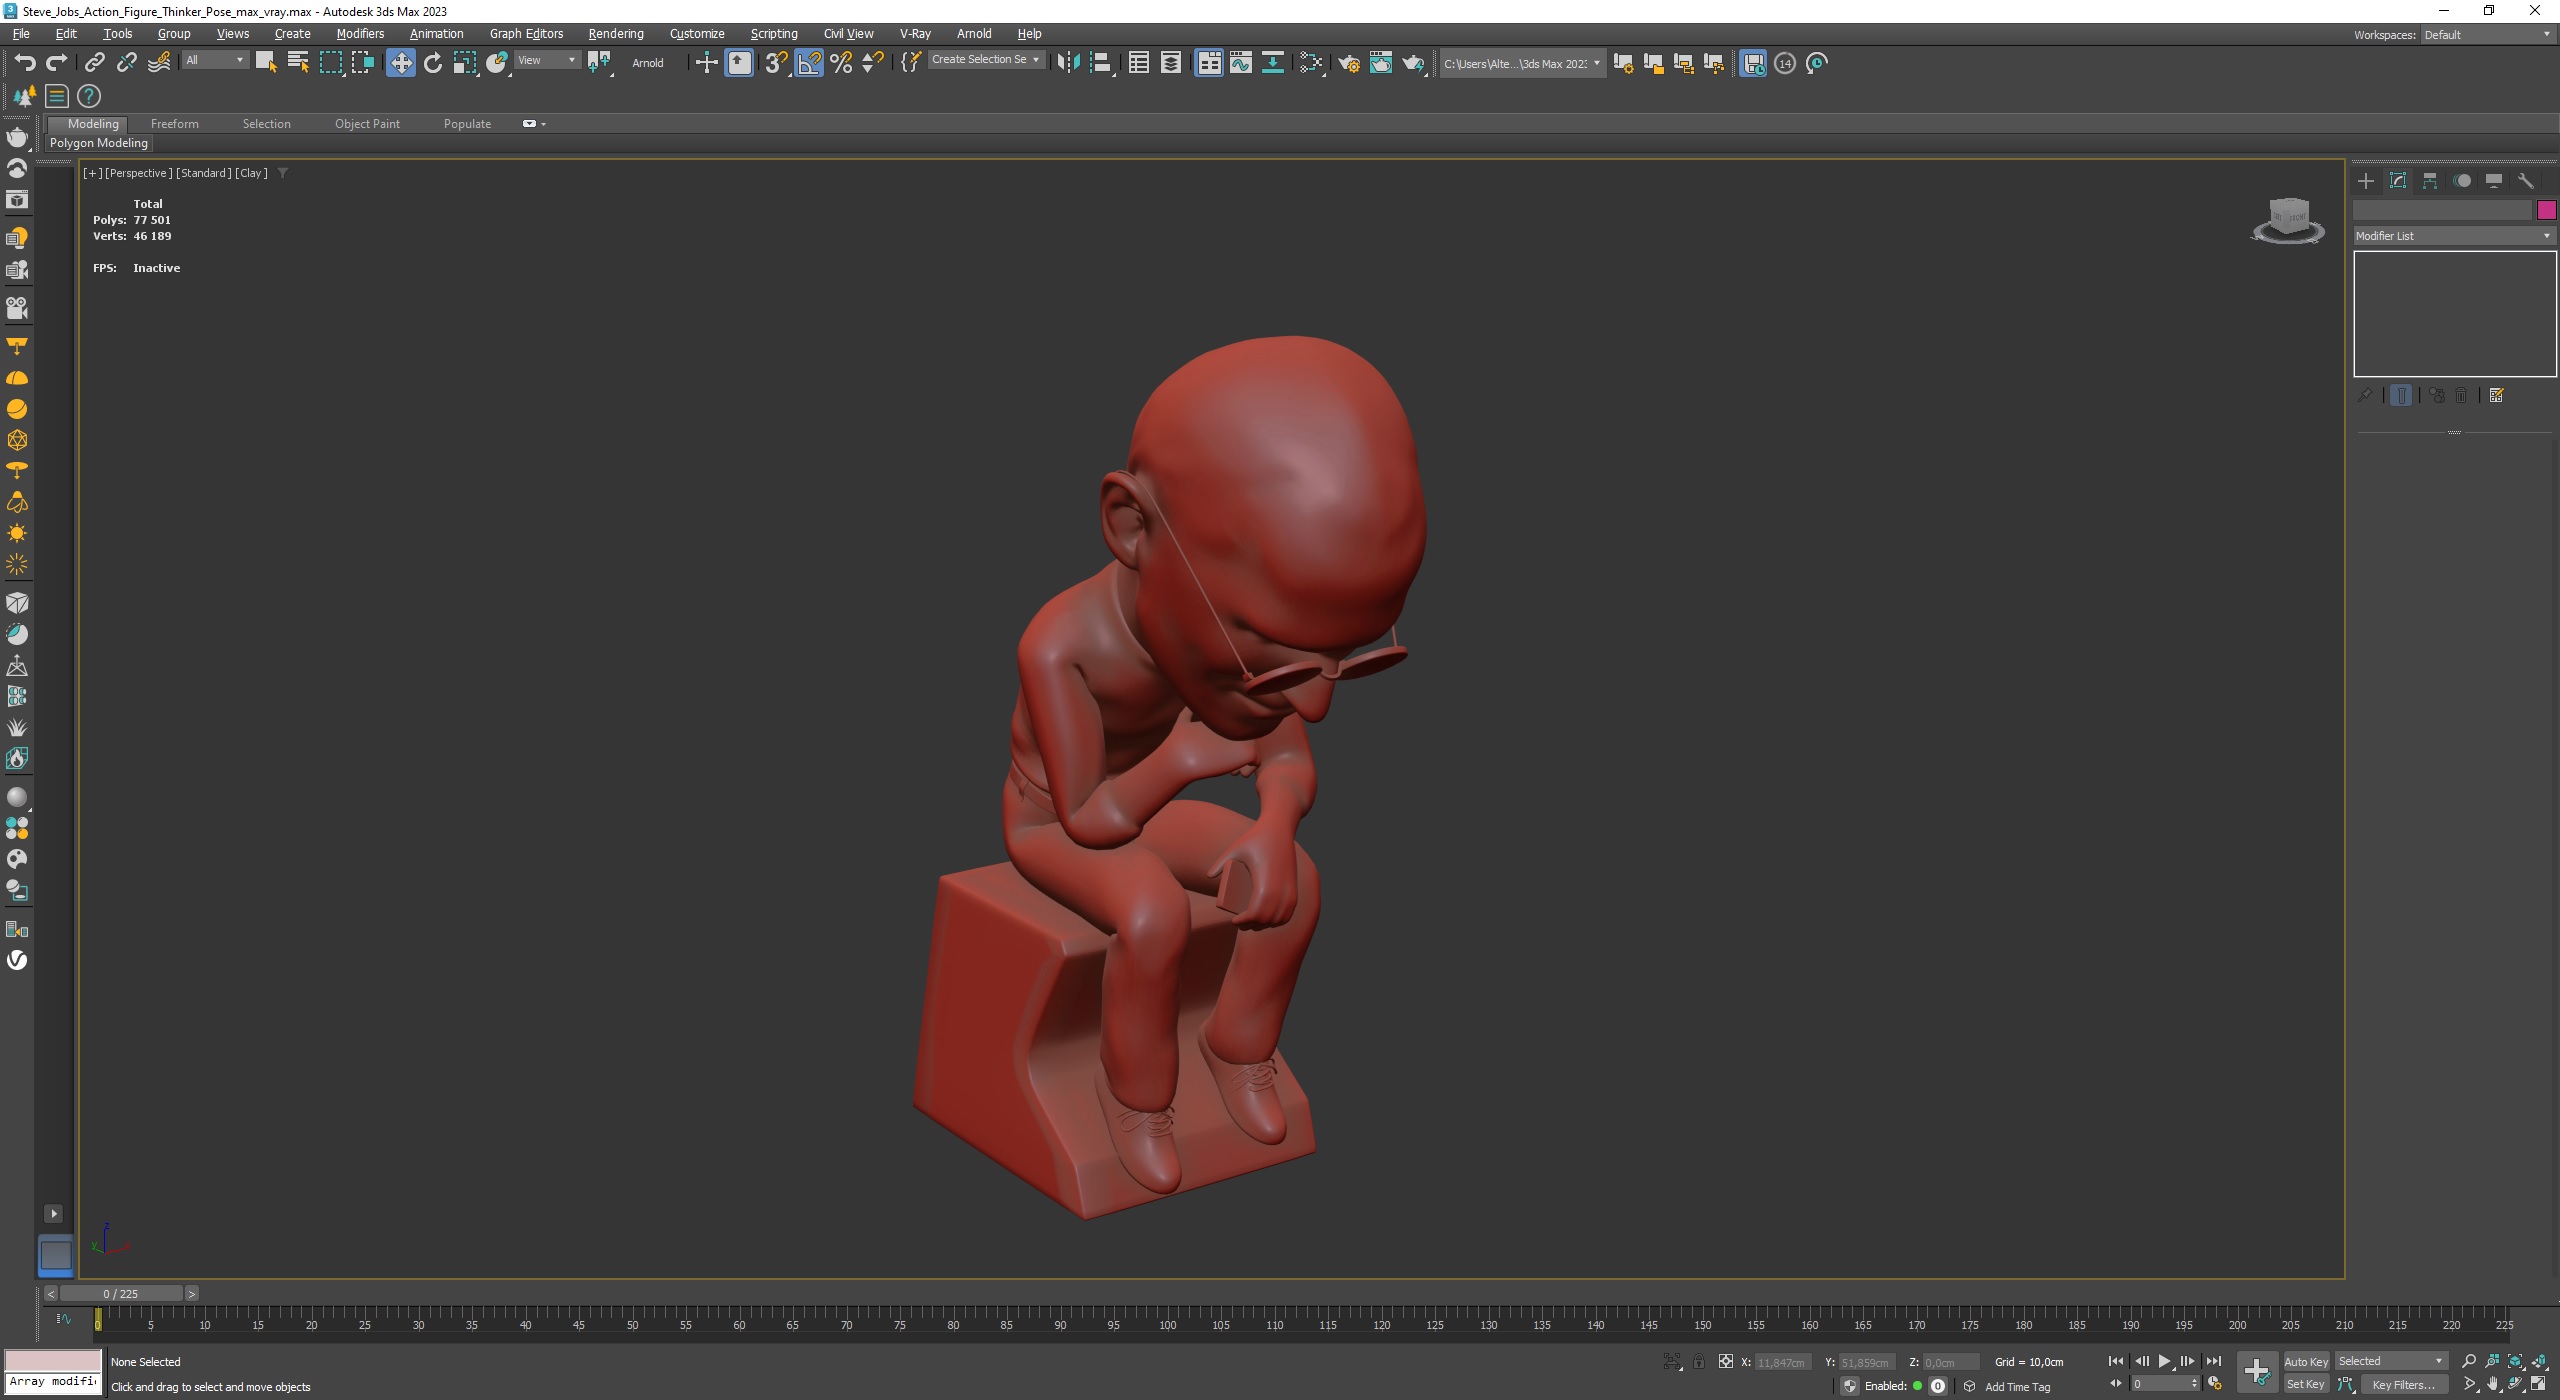Toggle the 3D Snaps button

[x=776, y=63]
